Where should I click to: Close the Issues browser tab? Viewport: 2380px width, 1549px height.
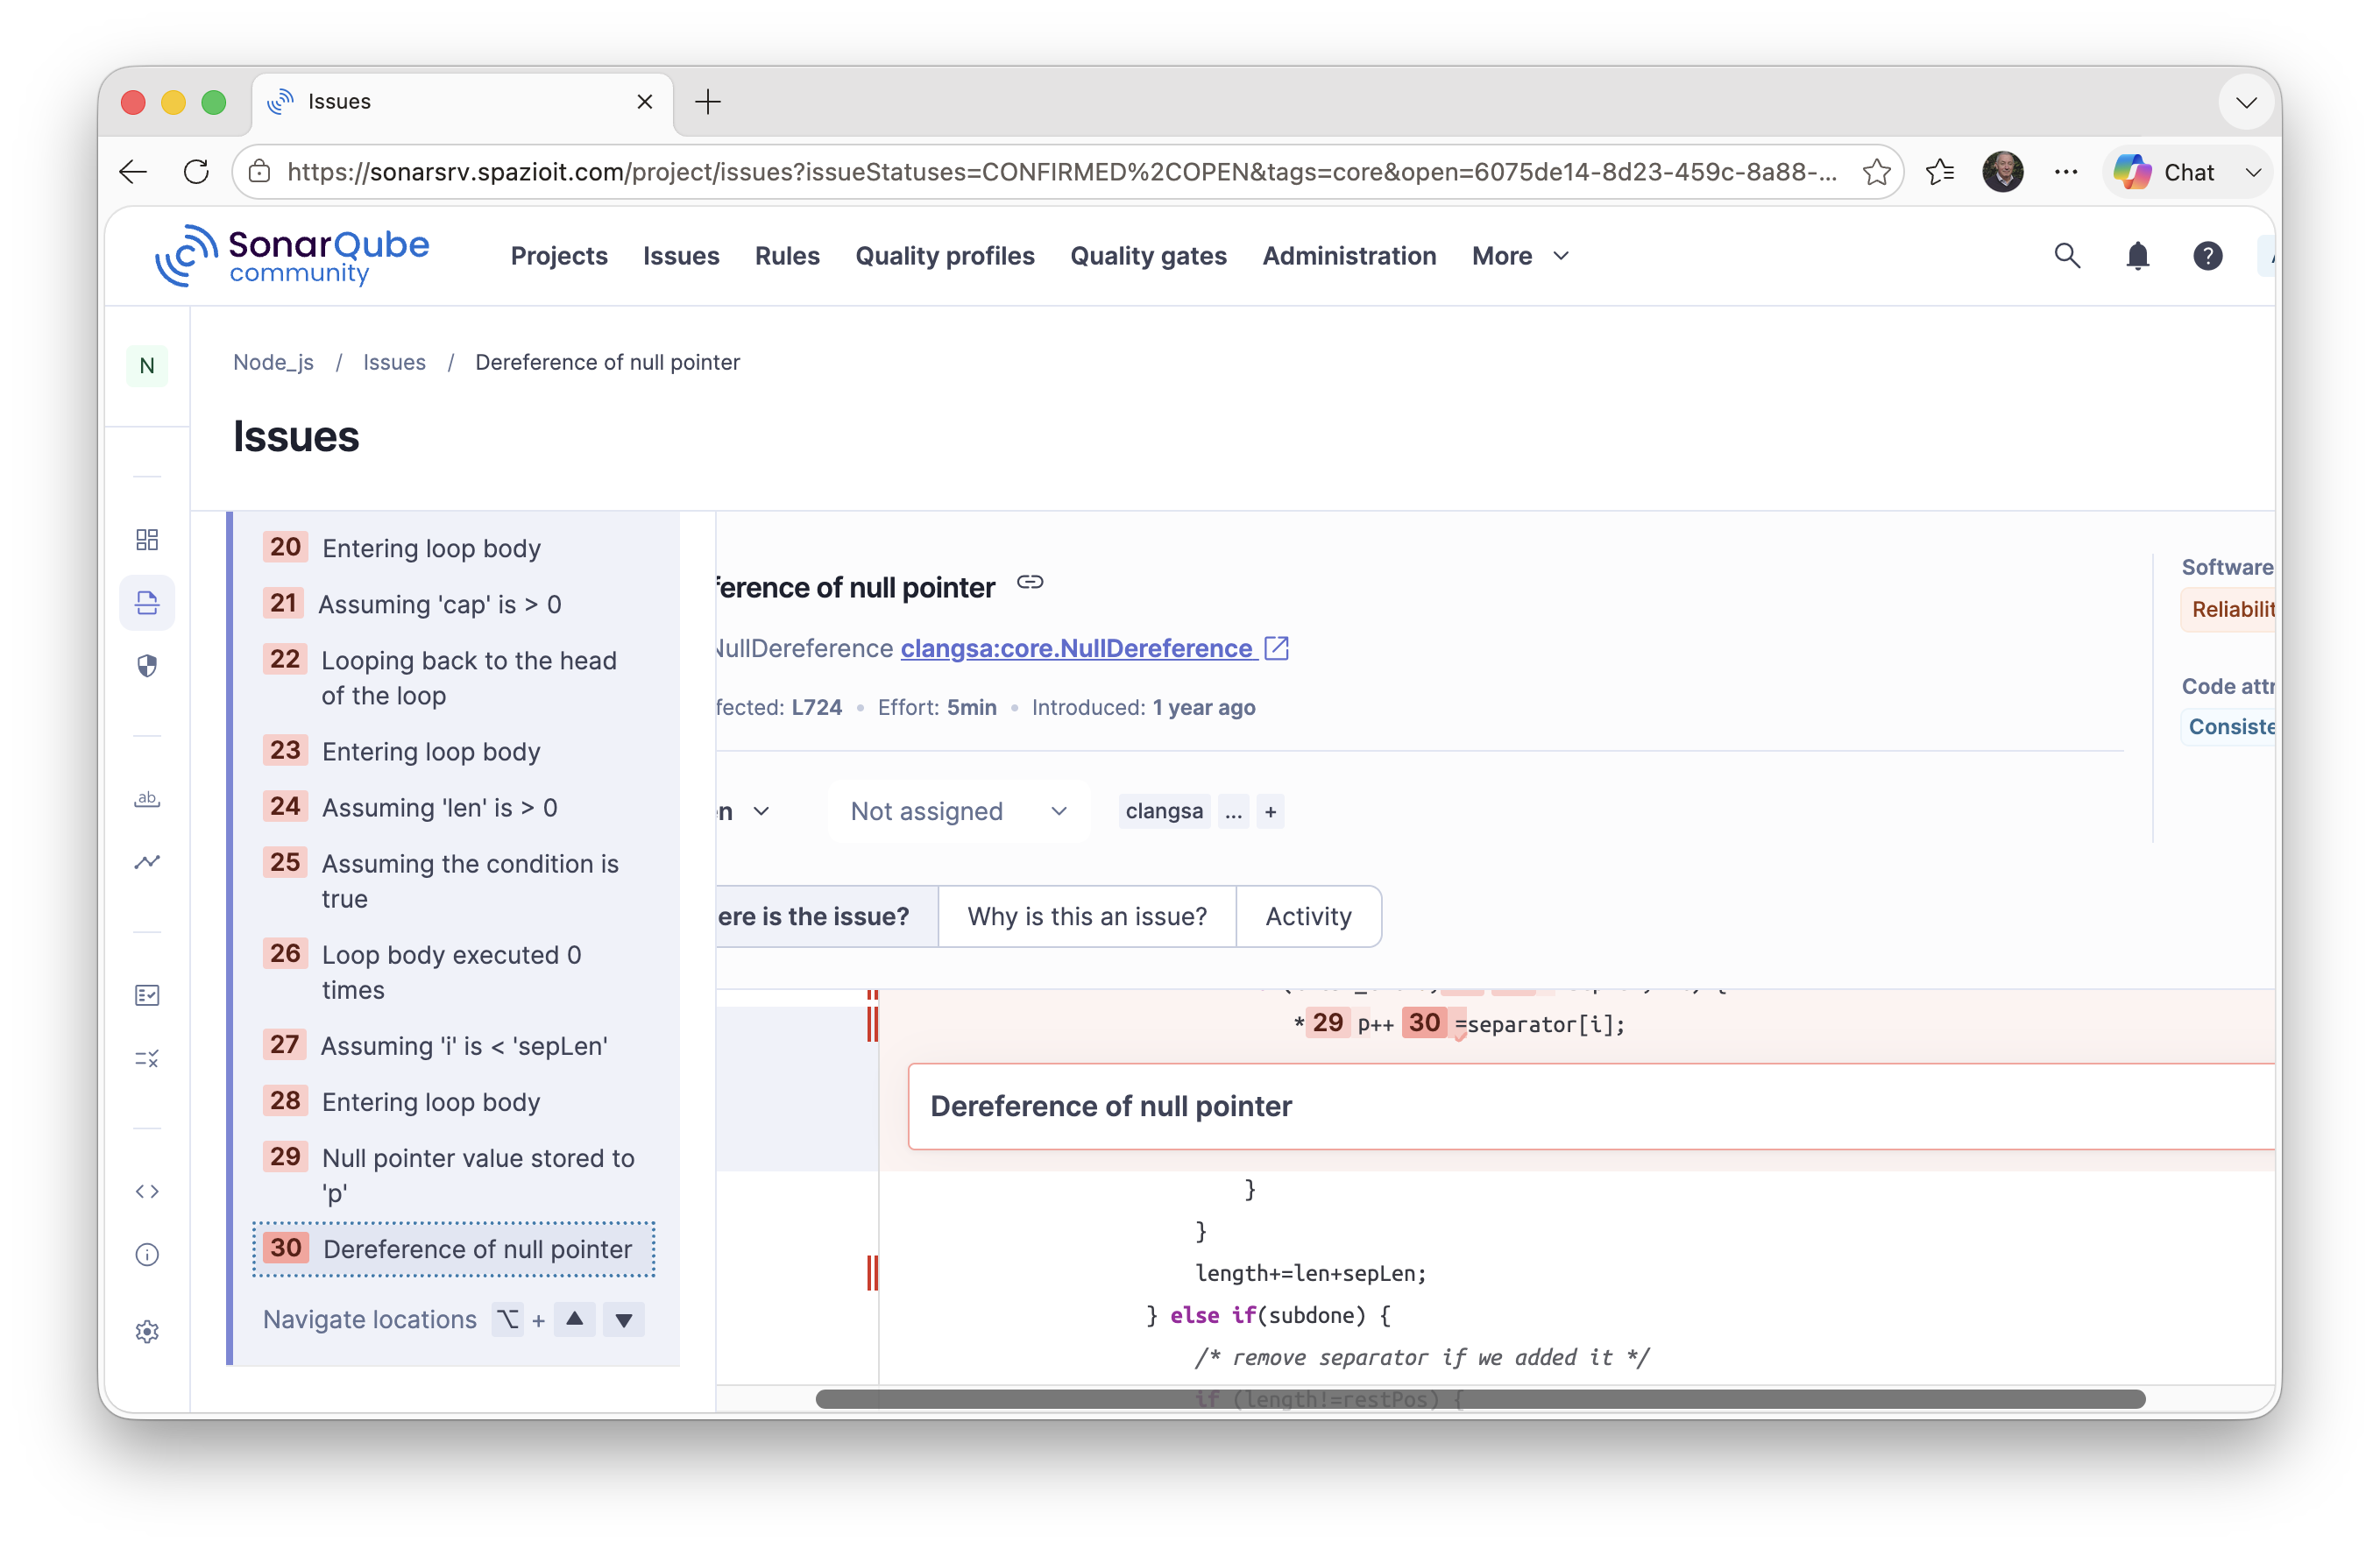(x=645, y=101)
